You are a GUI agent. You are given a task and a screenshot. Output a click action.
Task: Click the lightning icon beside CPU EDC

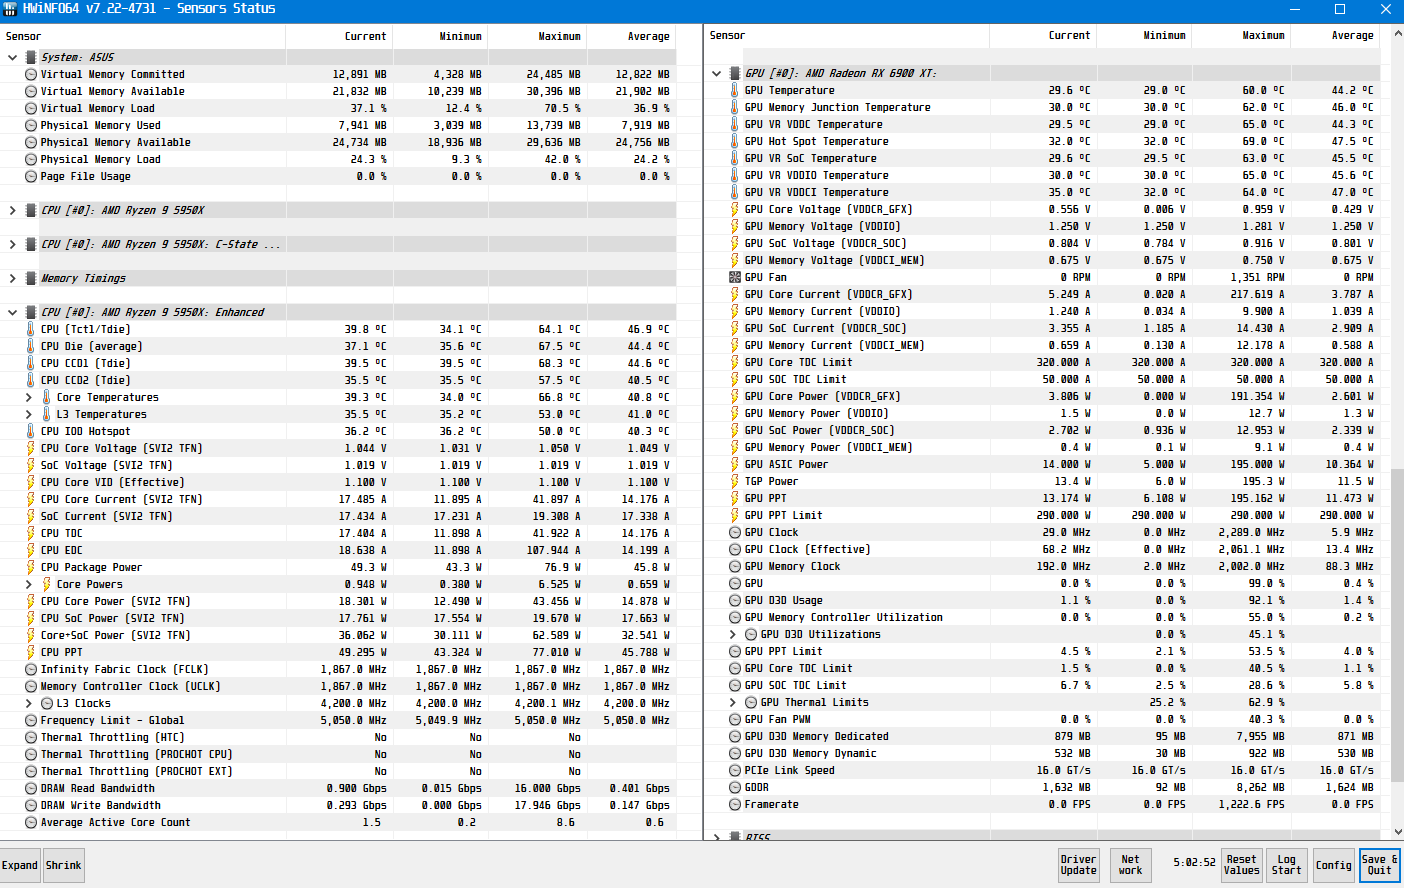click(x=31, y=550)
